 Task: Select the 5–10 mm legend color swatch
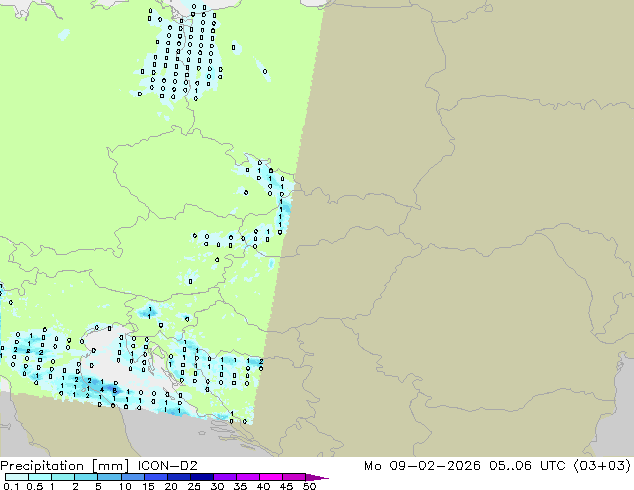109,477
